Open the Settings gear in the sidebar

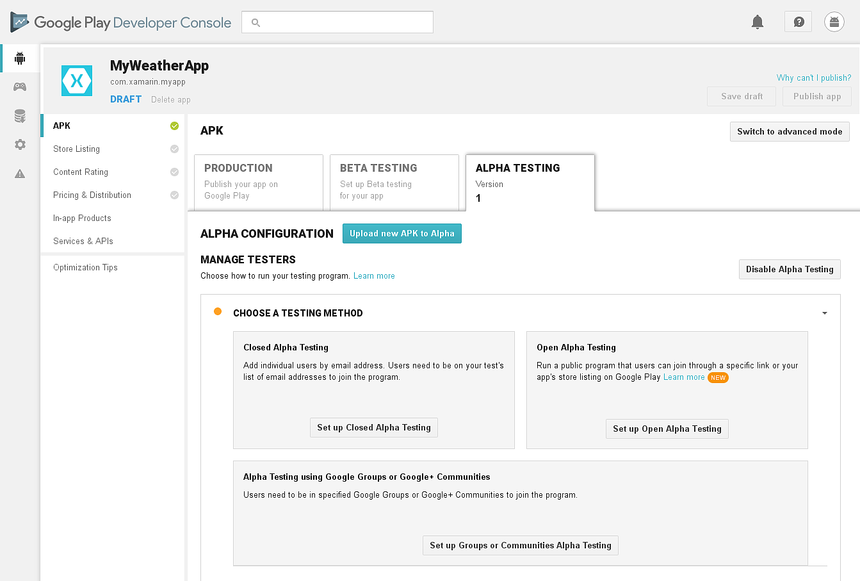pyautogui.click(x=19, y=144)
